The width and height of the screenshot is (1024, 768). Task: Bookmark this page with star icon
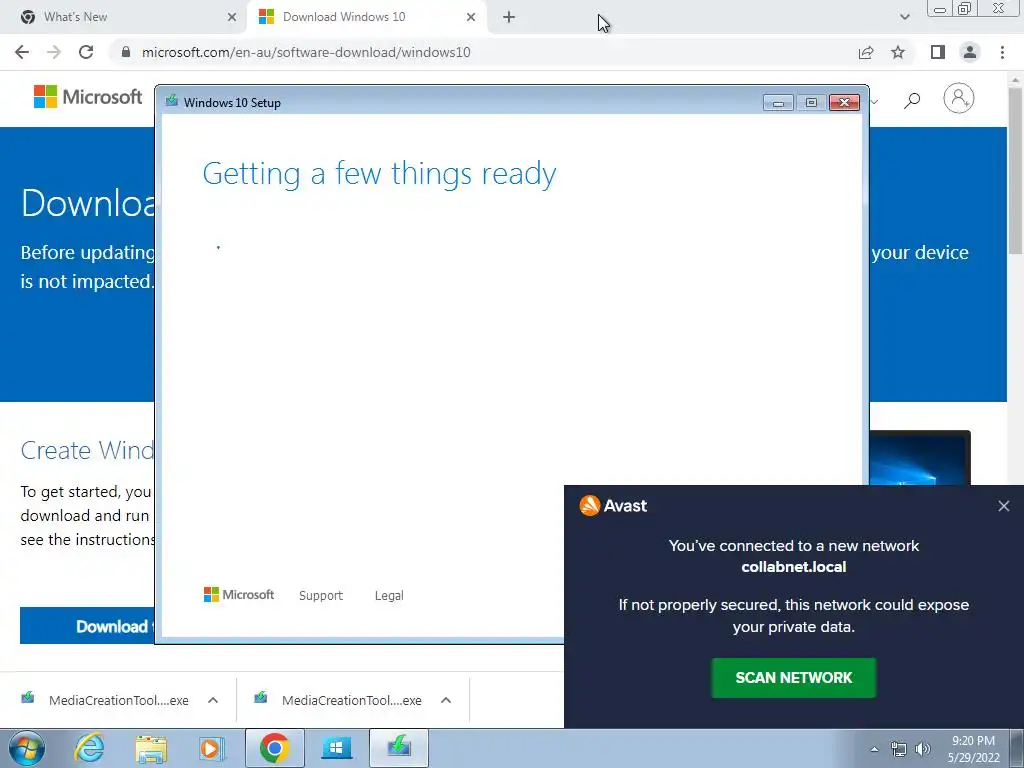pyautogui.click(x=898, y=52)
